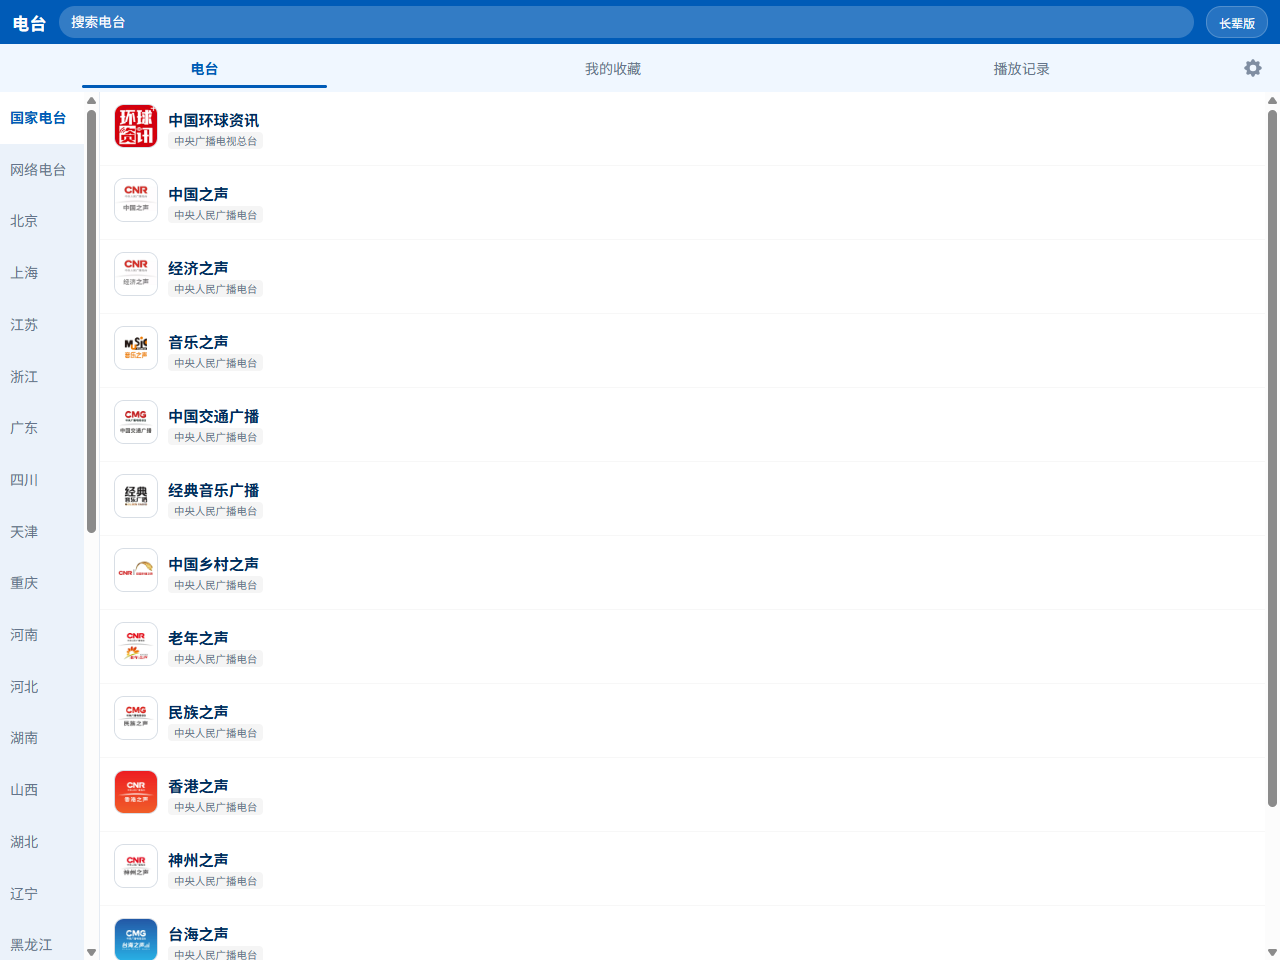Image resolution: width=1280 pixels, height=960 pixels.
Task: Select 四川 region in sidebar
Action: click(42, 480)
